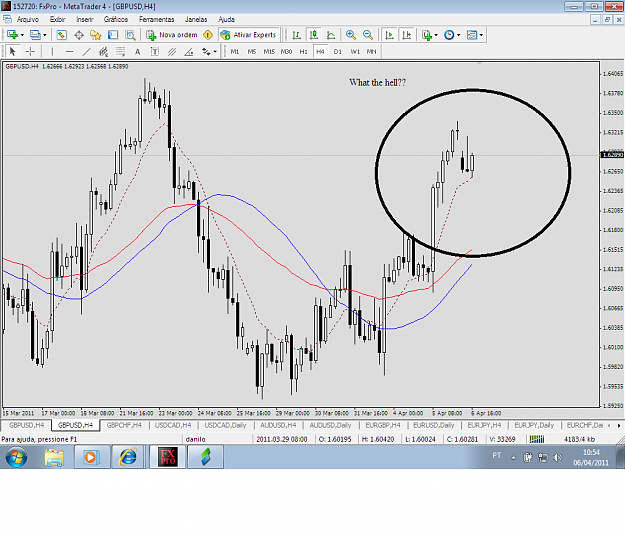Image resolution: width=625 pixels, height=535 pixels.
Task: Click the connection status bars indicator
Action: [537, 439]
